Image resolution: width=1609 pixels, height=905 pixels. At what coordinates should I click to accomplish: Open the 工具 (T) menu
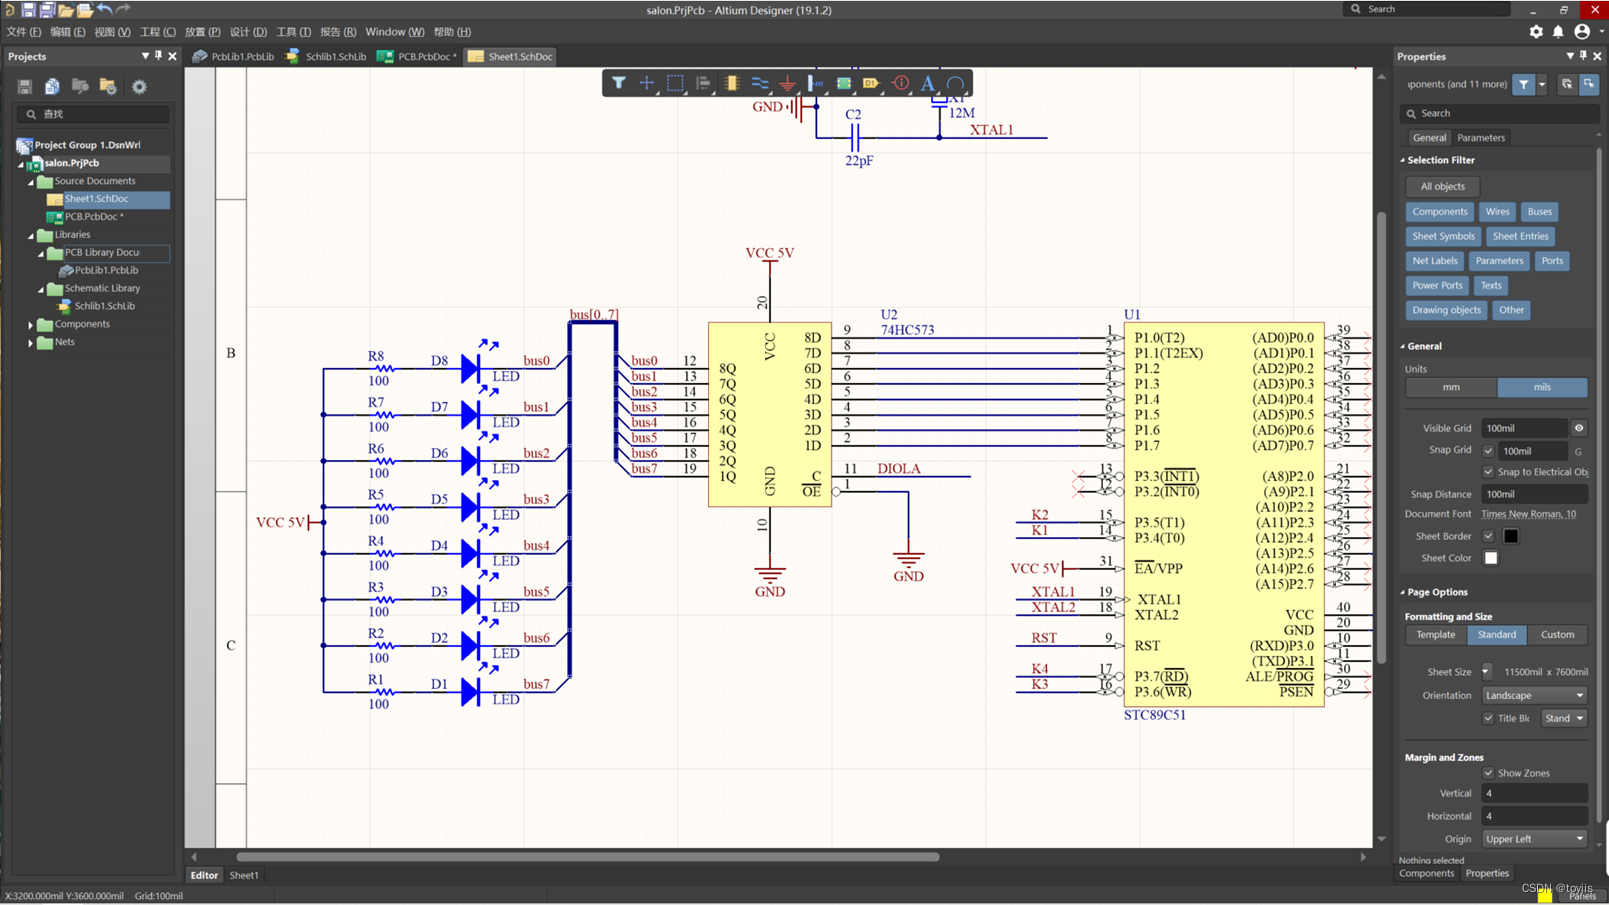tap(293, 32)
